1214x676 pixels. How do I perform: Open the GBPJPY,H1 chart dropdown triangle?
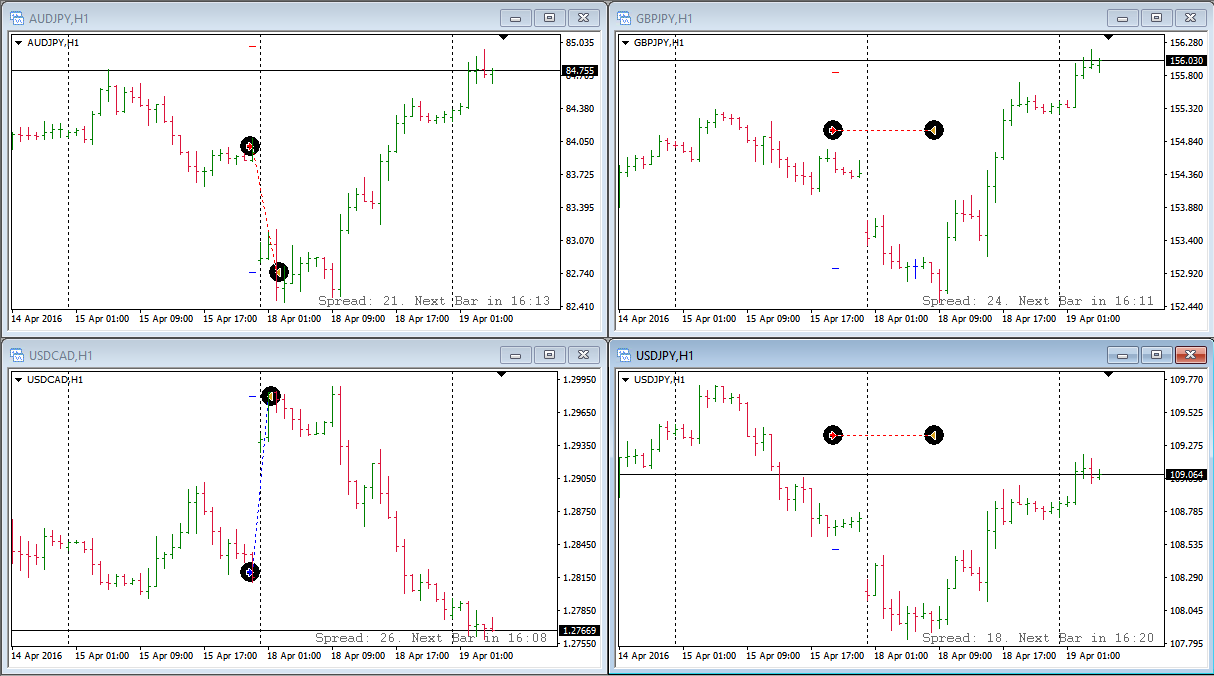tap(626, 43)
